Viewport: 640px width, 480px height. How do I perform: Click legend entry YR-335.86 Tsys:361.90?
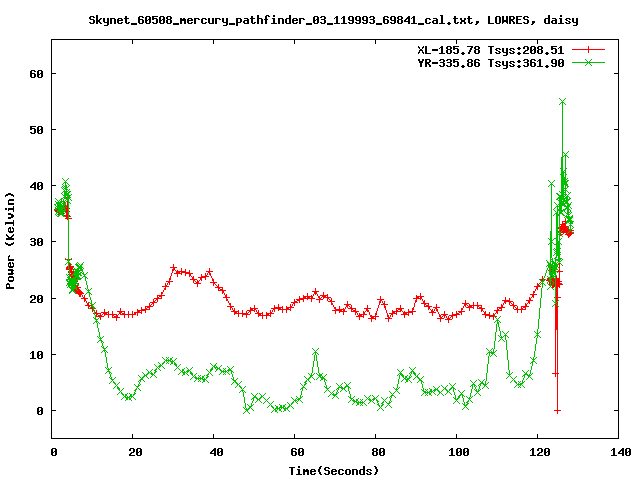pos(491,63)
